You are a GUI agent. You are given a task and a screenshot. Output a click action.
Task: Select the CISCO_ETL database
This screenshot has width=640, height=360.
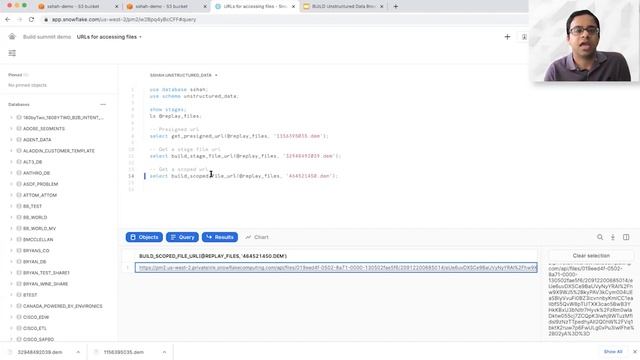click(x=35, y=328)
